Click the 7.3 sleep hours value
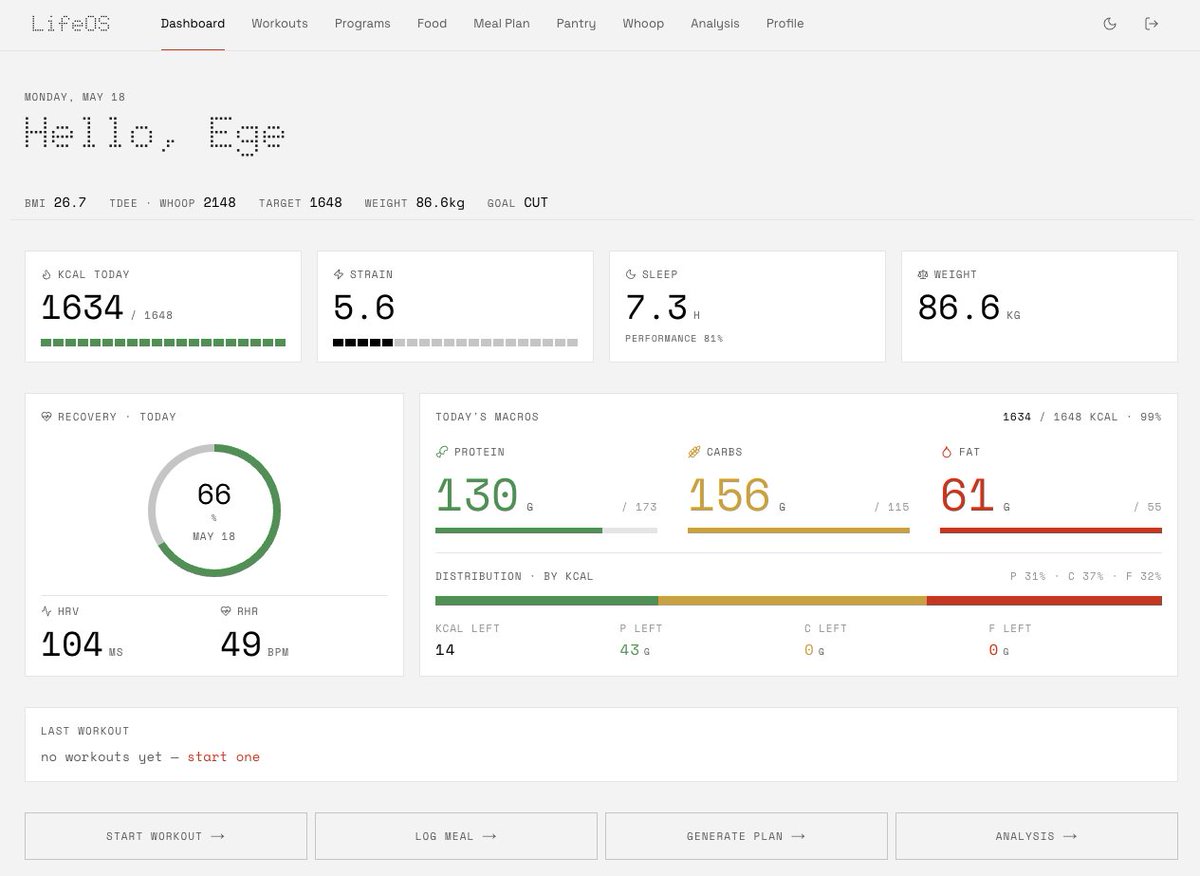The width and height of the screenshot is (1200, 876). tap(656, 307)
